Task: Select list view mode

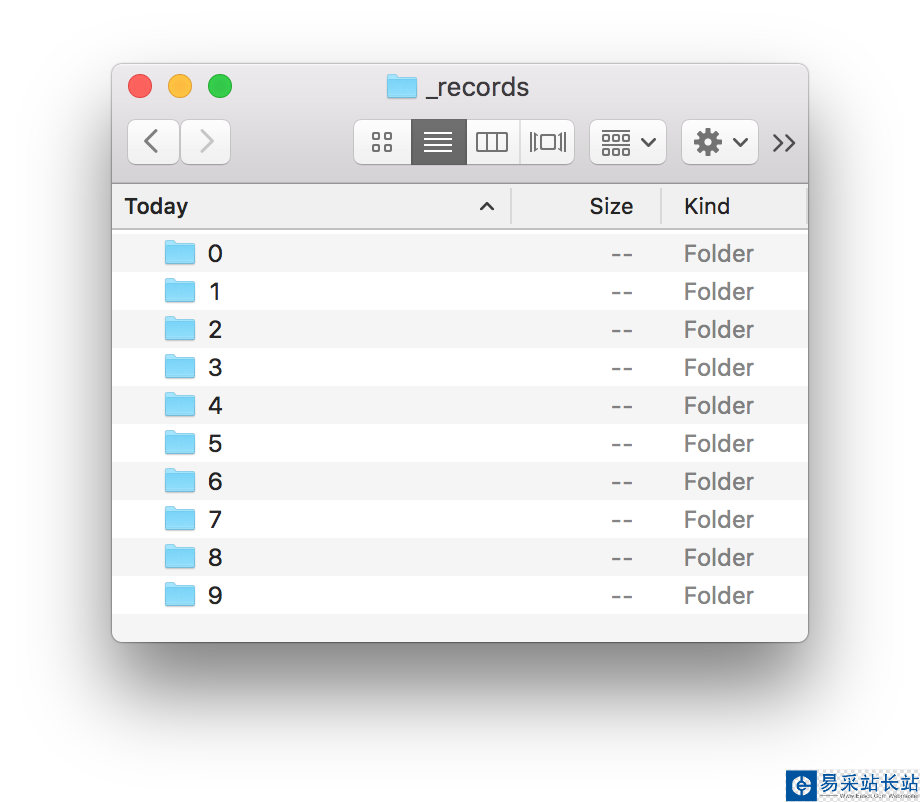Action: pyautogui.click(x=438, y=142)
